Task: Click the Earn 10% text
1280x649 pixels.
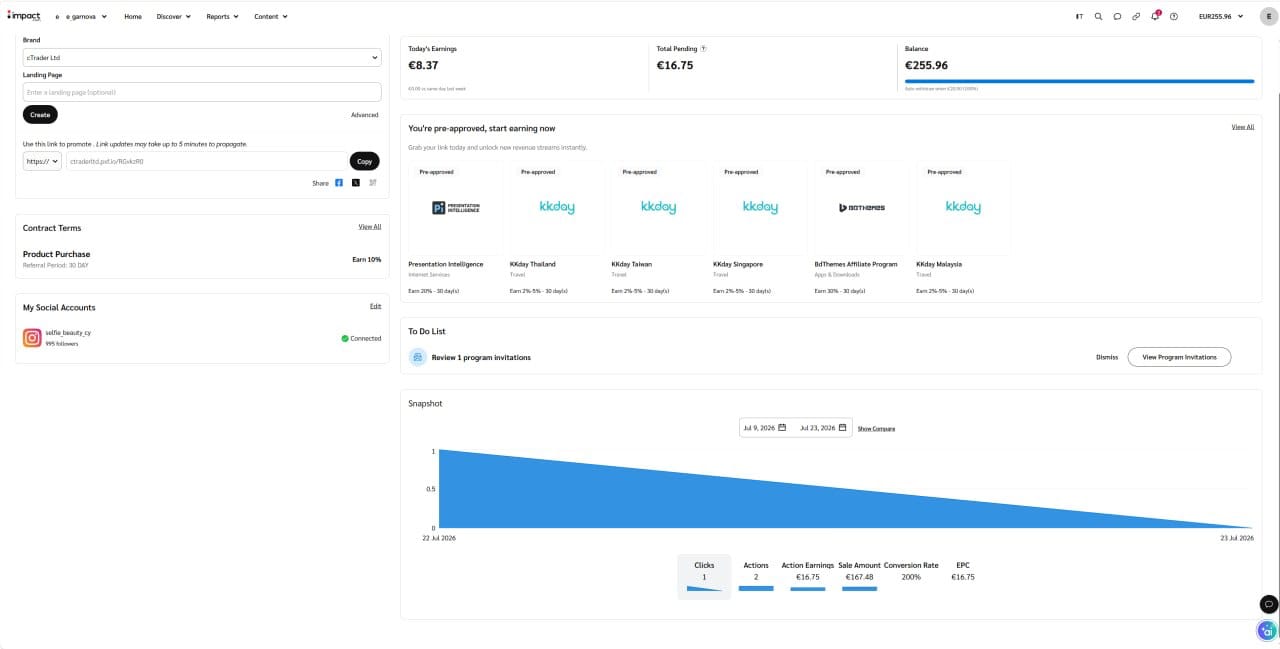Action: point(367,259)
